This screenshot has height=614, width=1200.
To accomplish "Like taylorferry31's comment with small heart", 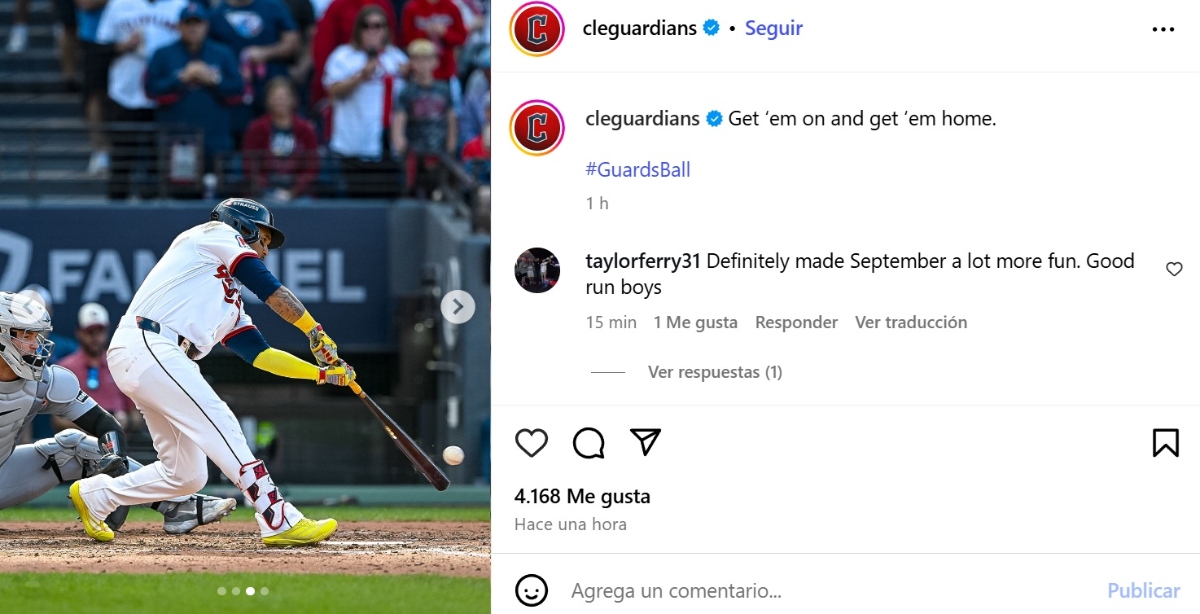I will [x=1174, y=269].
